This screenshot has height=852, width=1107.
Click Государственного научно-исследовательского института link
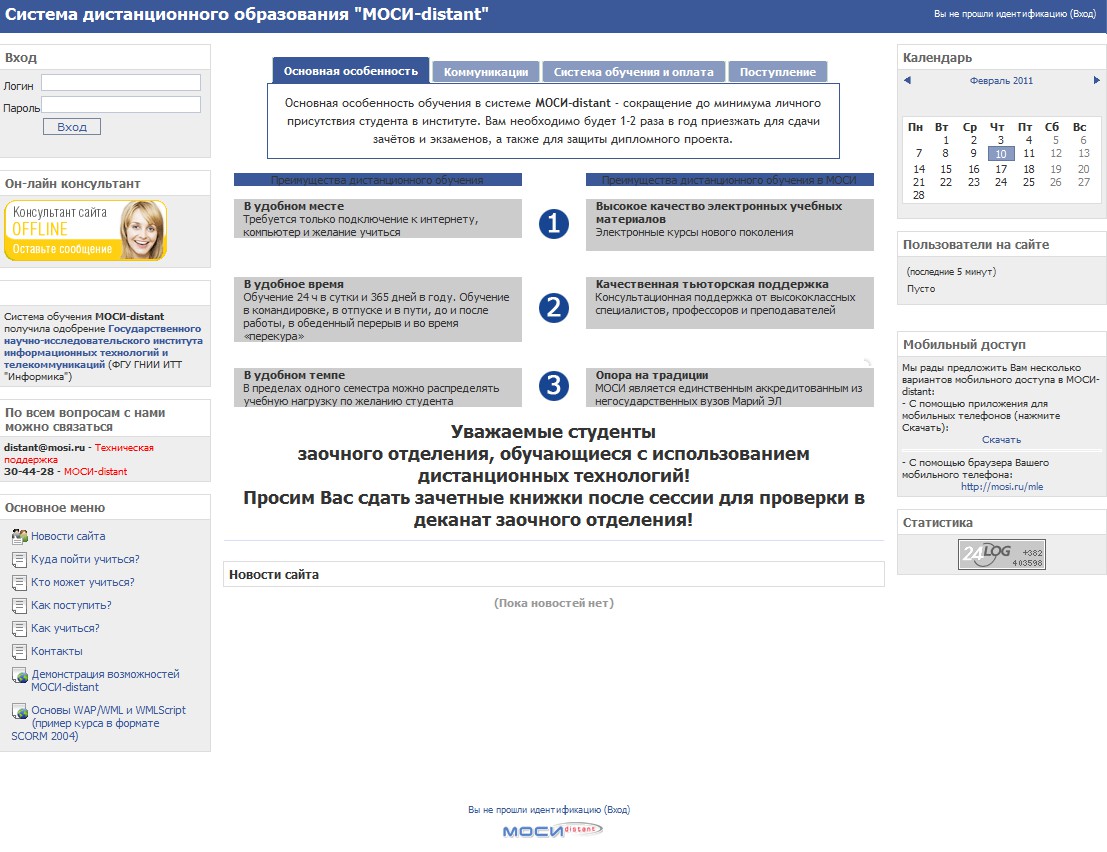(x=103, y=347)
